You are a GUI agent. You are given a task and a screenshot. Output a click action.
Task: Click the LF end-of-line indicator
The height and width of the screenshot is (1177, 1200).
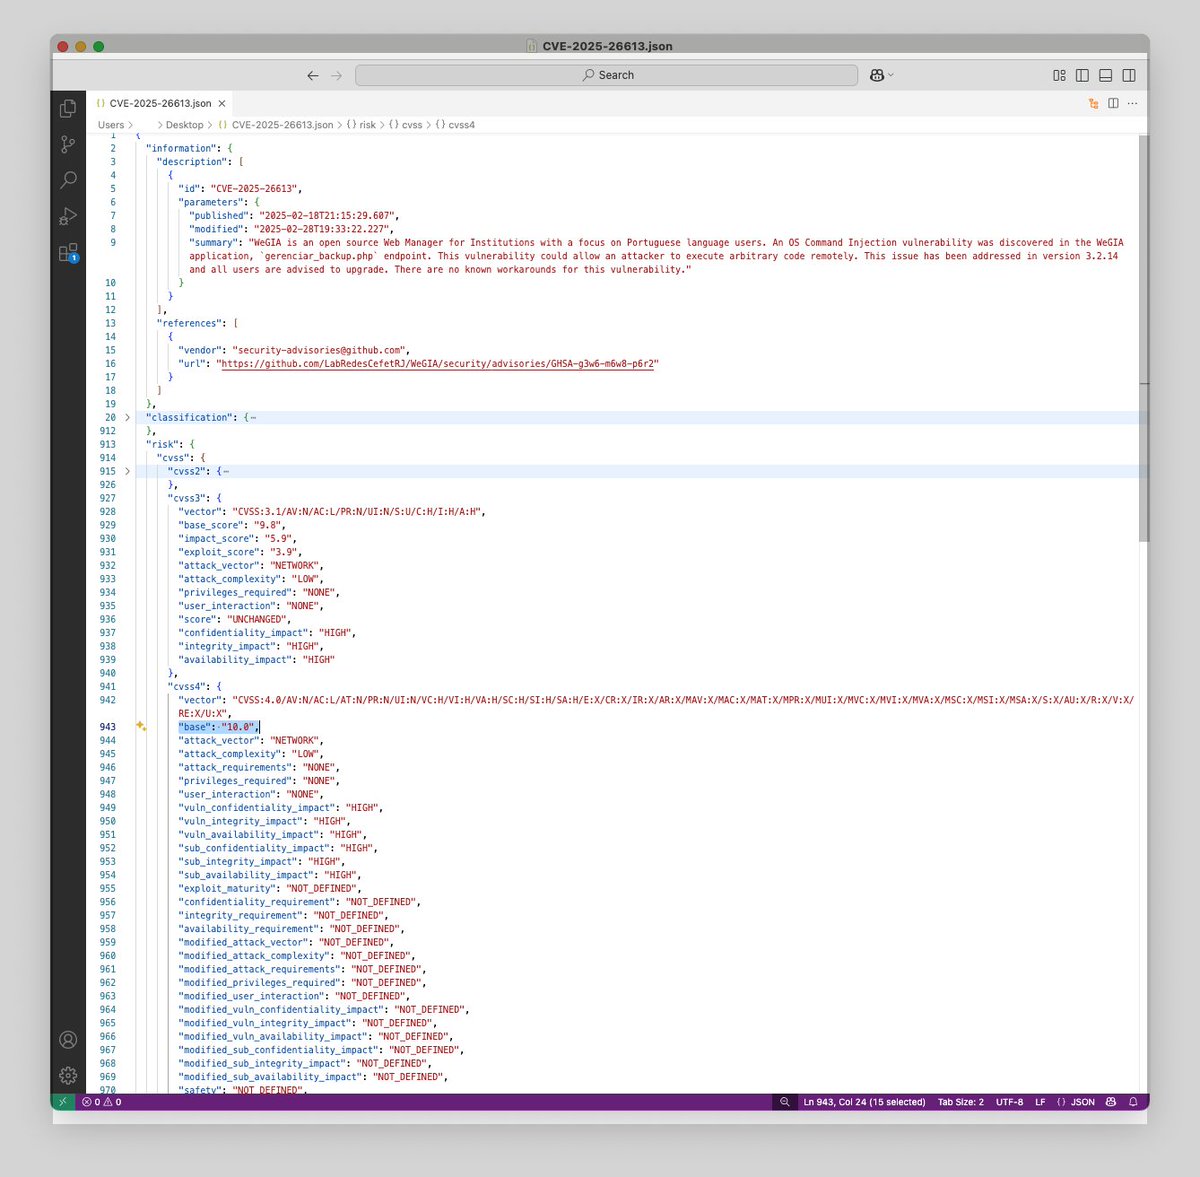(x=1040, y=1101)
